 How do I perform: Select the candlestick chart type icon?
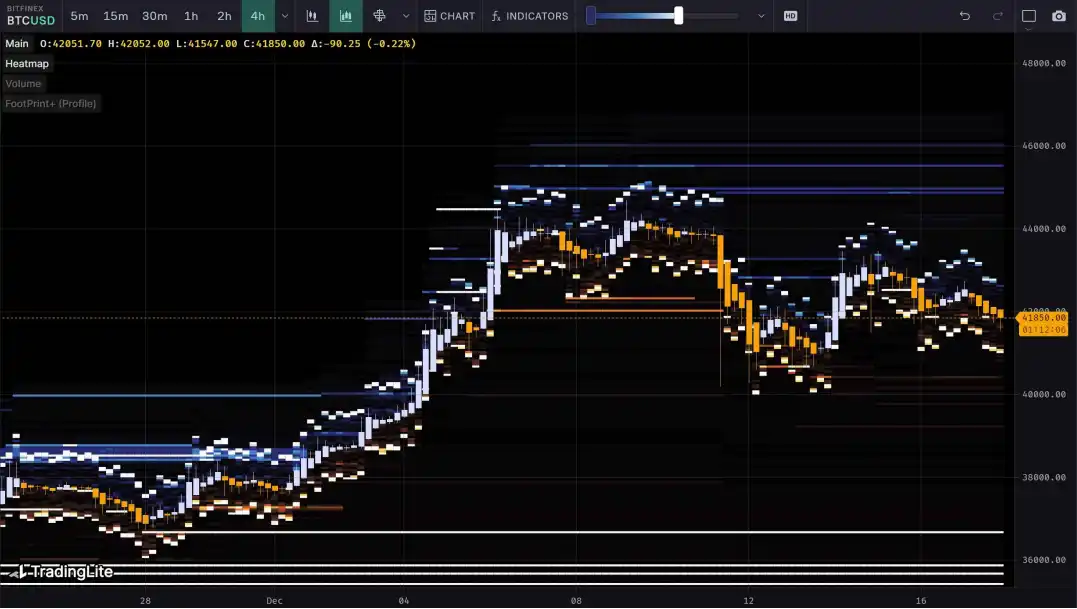313,16
